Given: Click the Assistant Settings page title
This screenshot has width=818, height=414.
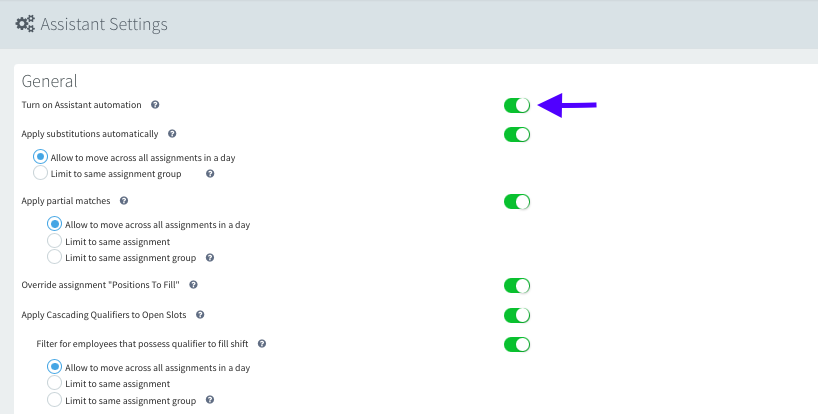Looking at the screenshot, I should pos(104,25).
